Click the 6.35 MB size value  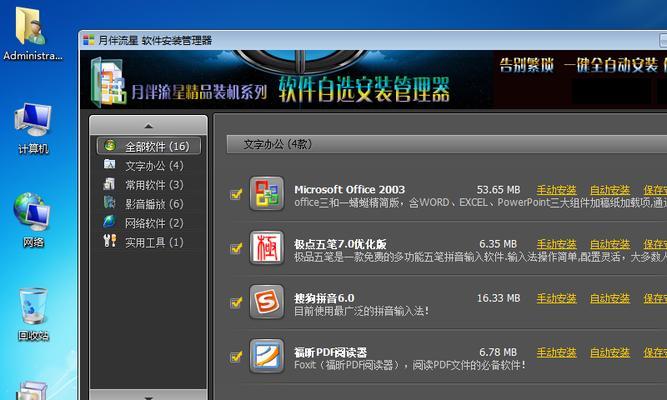click(498, 244)
